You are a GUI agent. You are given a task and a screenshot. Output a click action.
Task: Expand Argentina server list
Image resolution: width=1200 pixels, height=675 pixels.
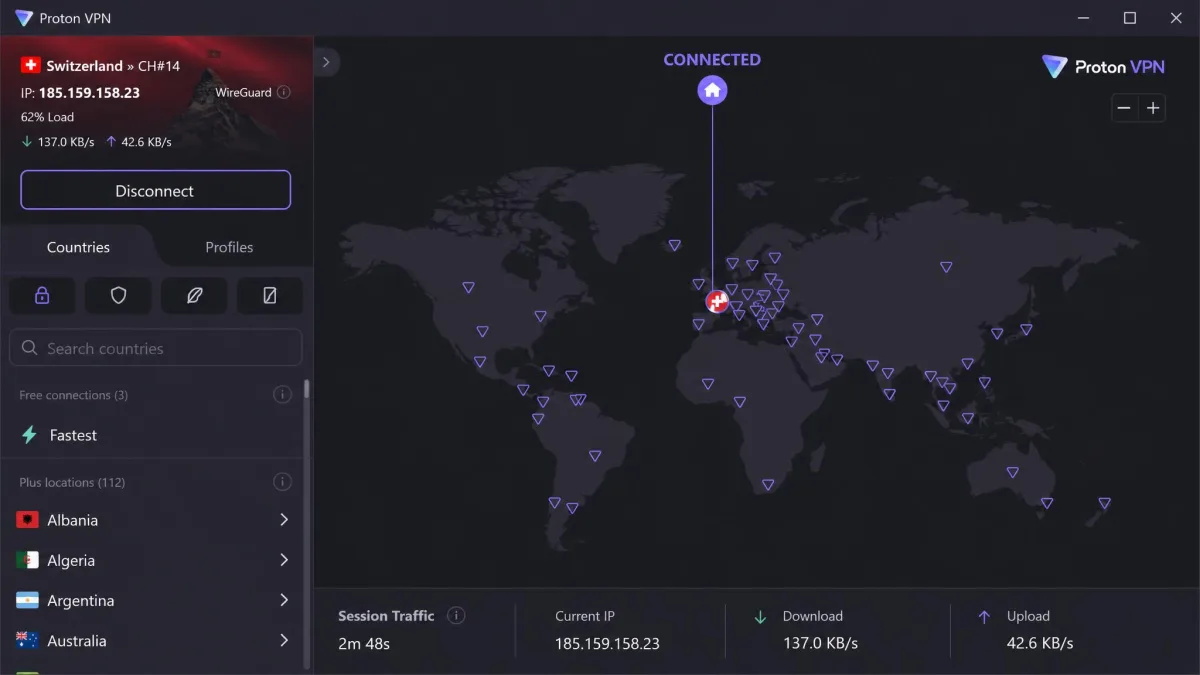pos(284,600)
